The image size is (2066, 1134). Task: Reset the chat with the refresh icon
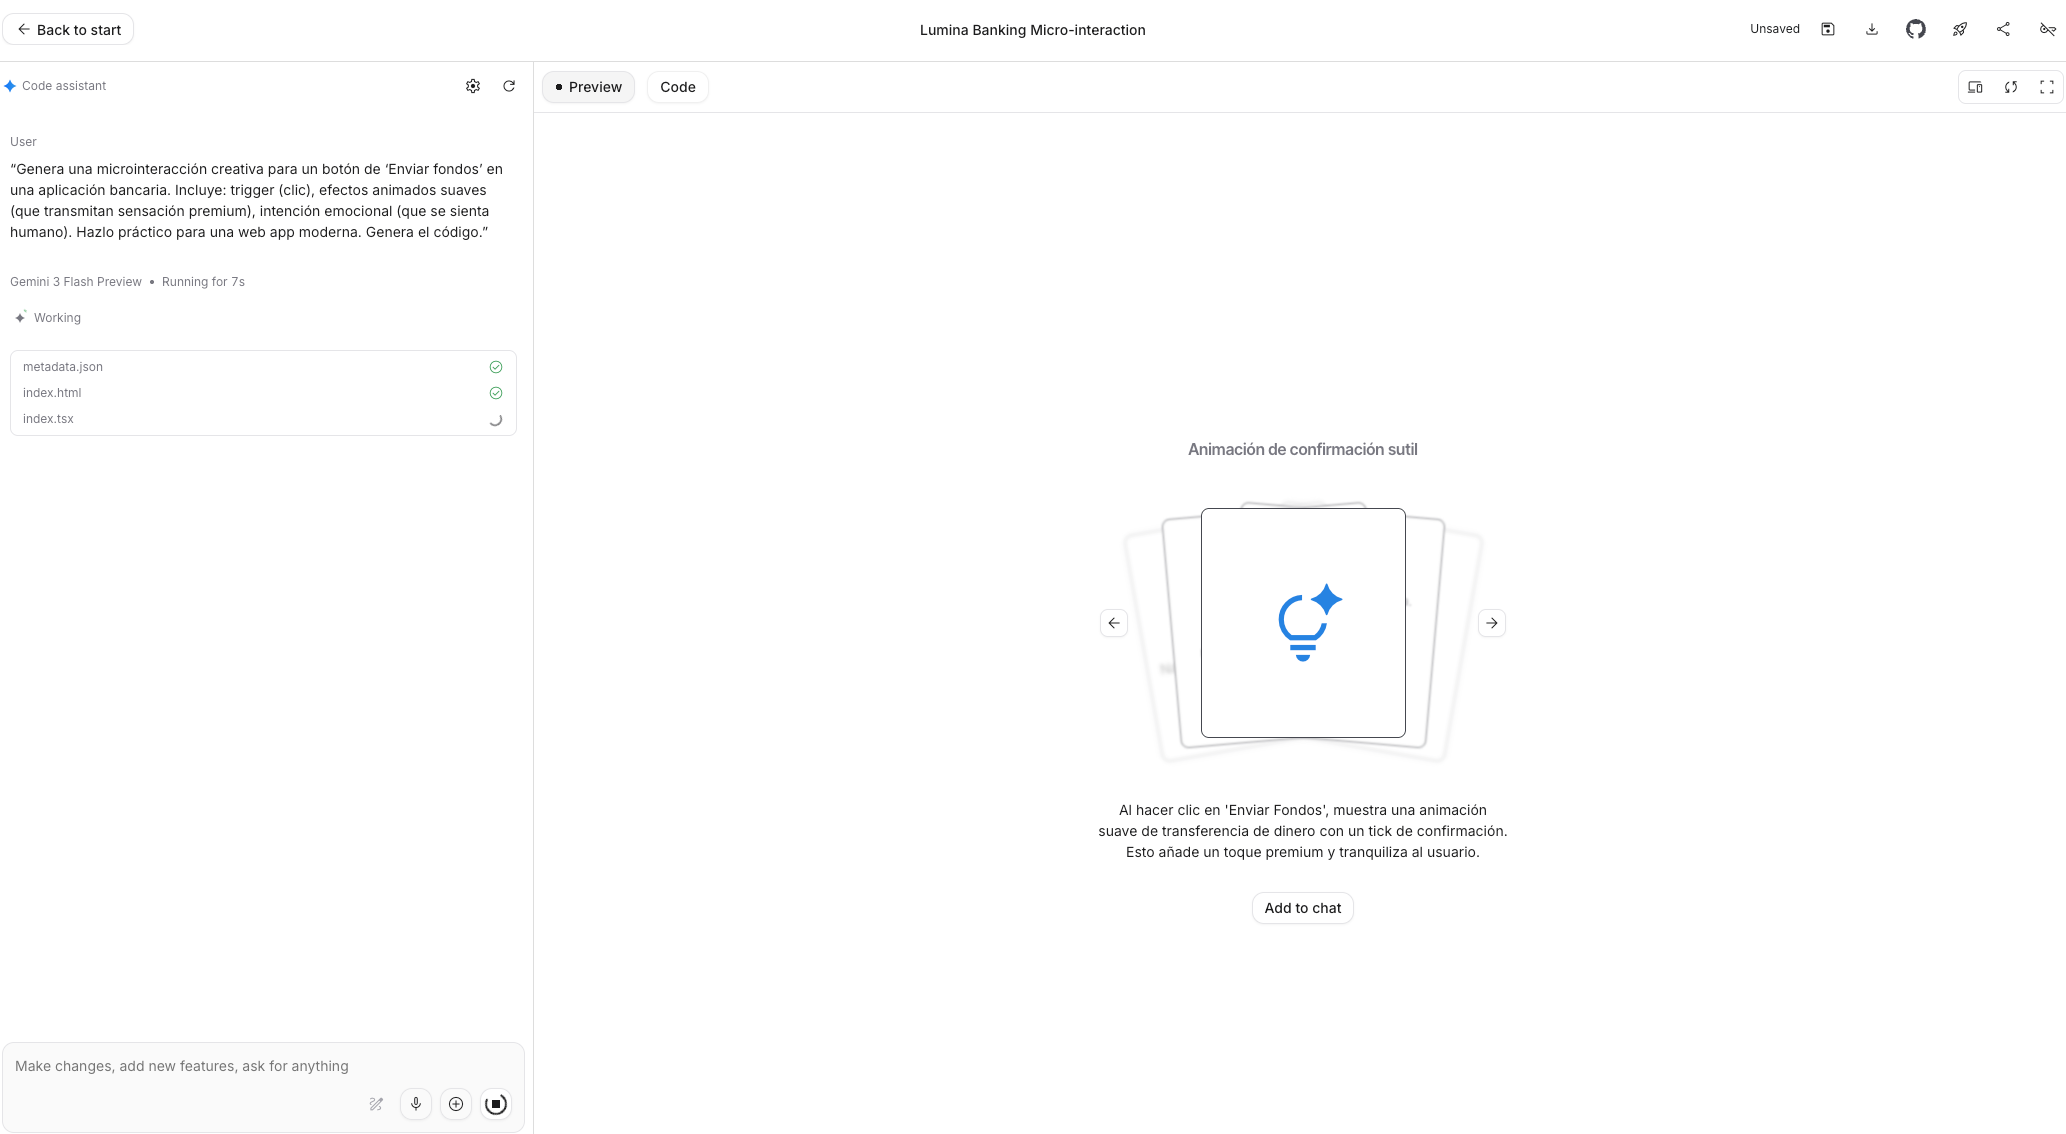[509, 86]
